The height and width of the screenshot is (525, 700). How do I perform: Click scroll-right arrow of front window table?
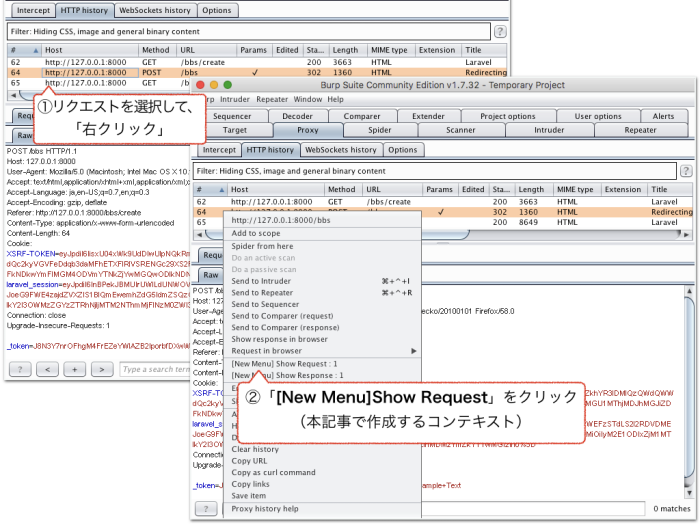687,234
